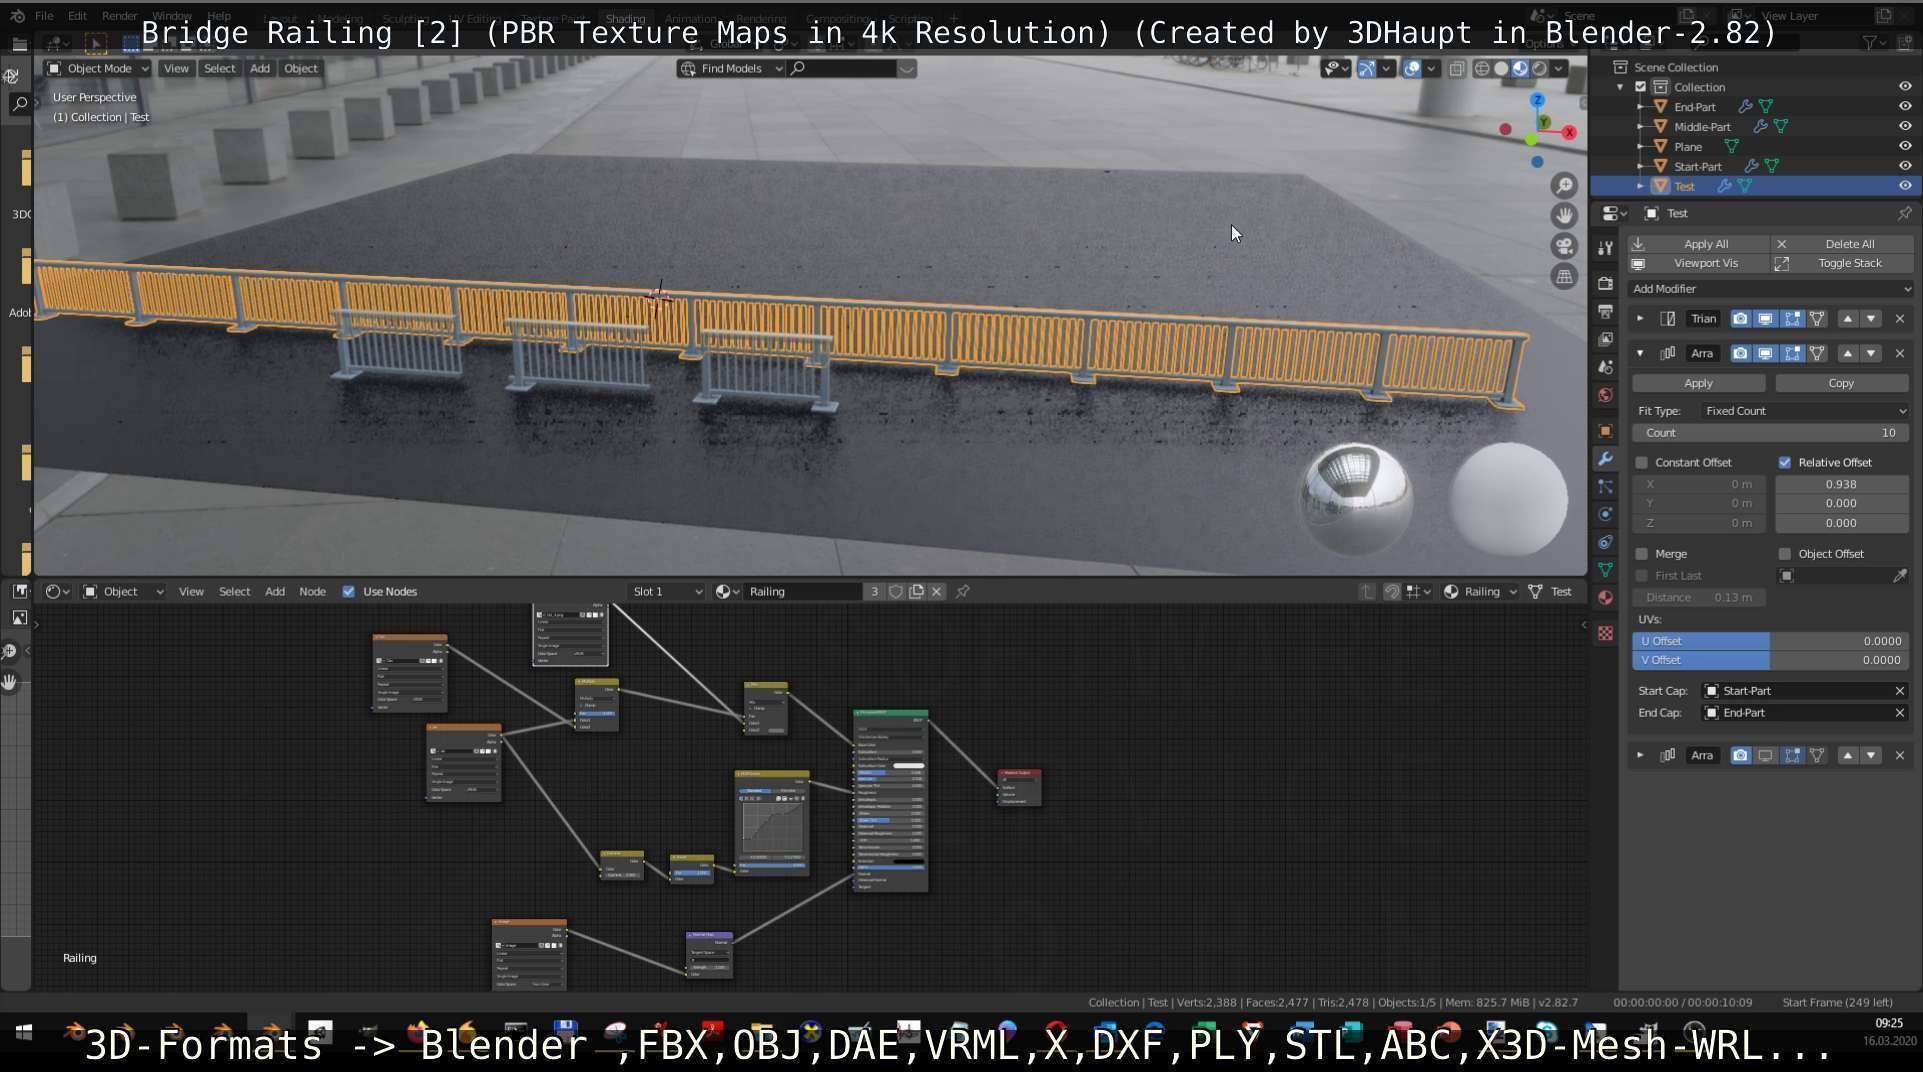Open the viewport Object menu

point(300,68)
